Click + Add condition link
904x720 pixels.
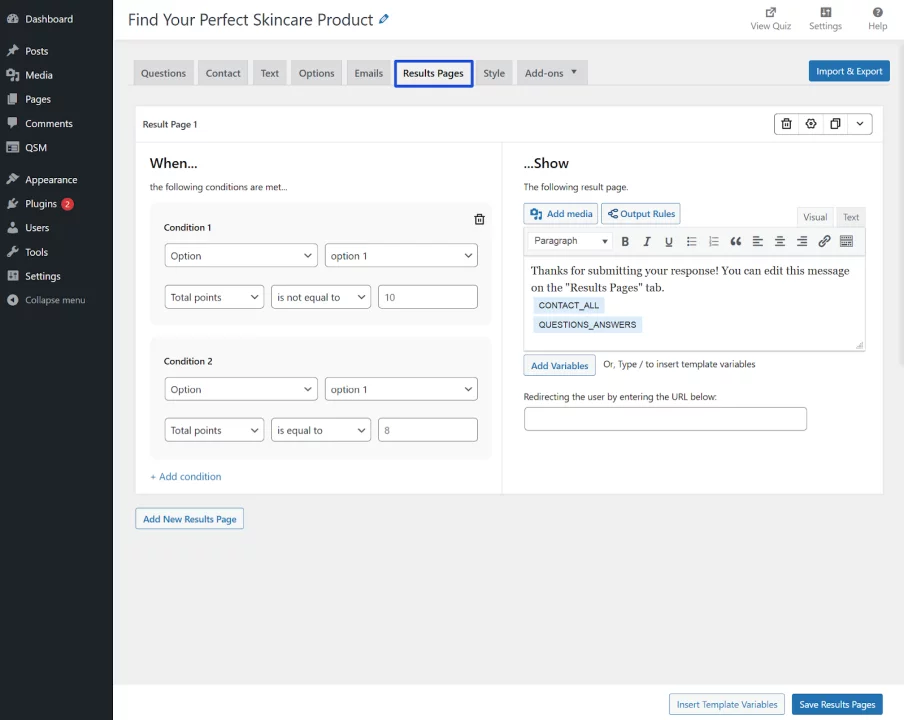pyautogui.click(x=186, y=477)
